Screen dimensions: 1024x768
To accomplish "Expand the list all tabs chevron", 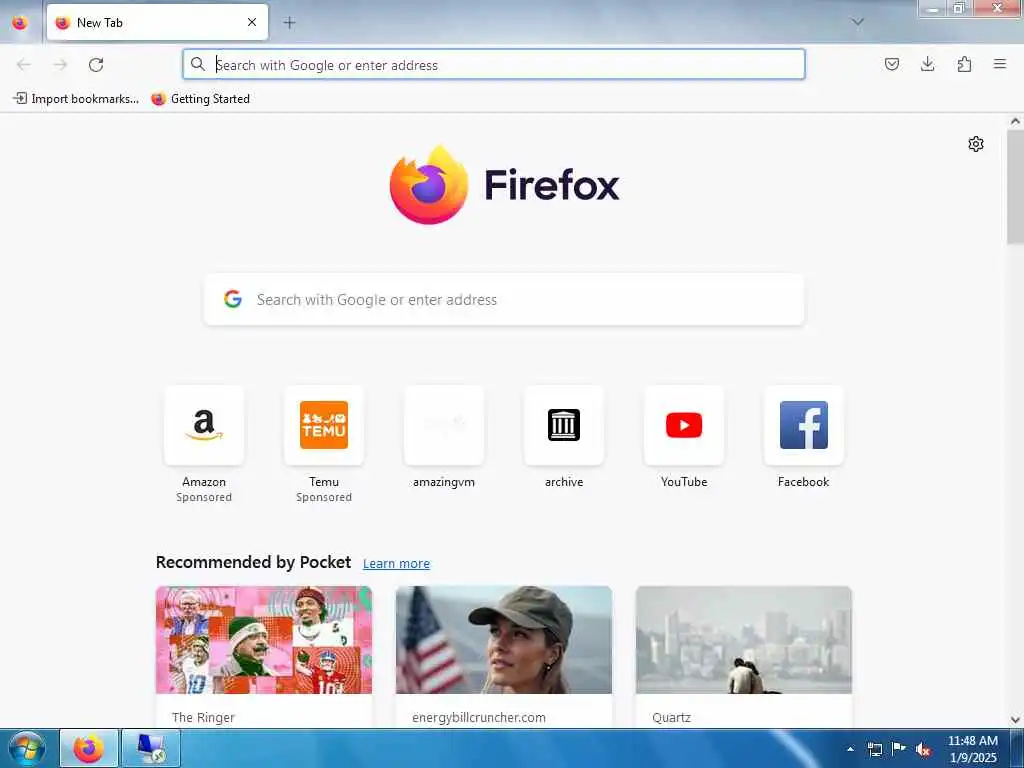I will pyautogui.click(x=857, y=22).
